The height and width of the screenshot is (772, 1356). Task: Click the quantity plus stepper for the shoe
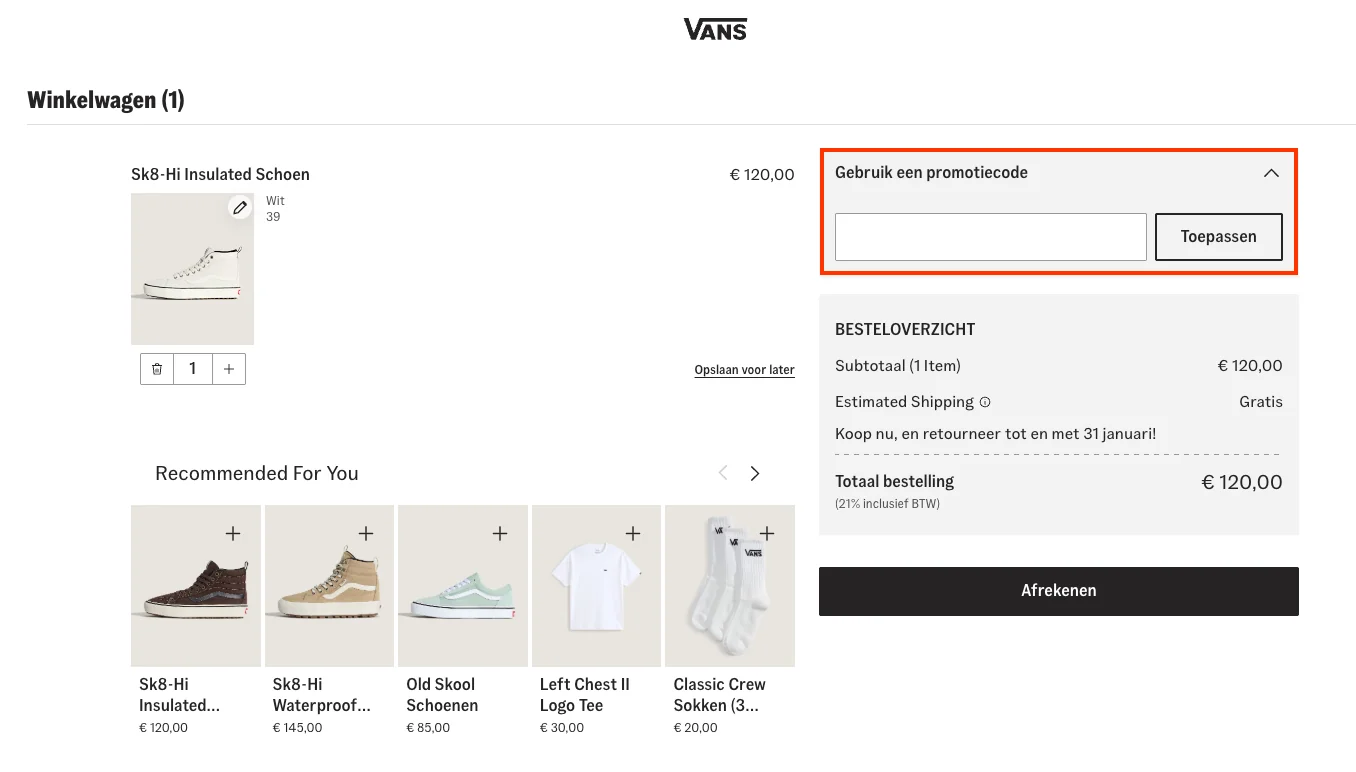pos(228,368)
